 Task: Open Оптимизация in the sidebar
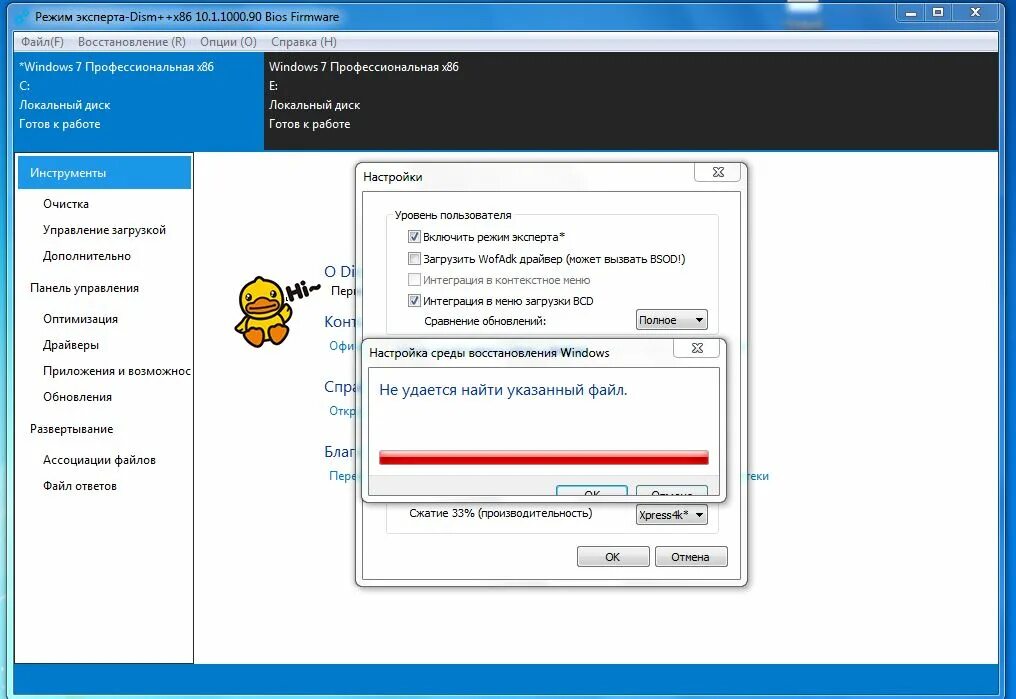pos(80,319)
